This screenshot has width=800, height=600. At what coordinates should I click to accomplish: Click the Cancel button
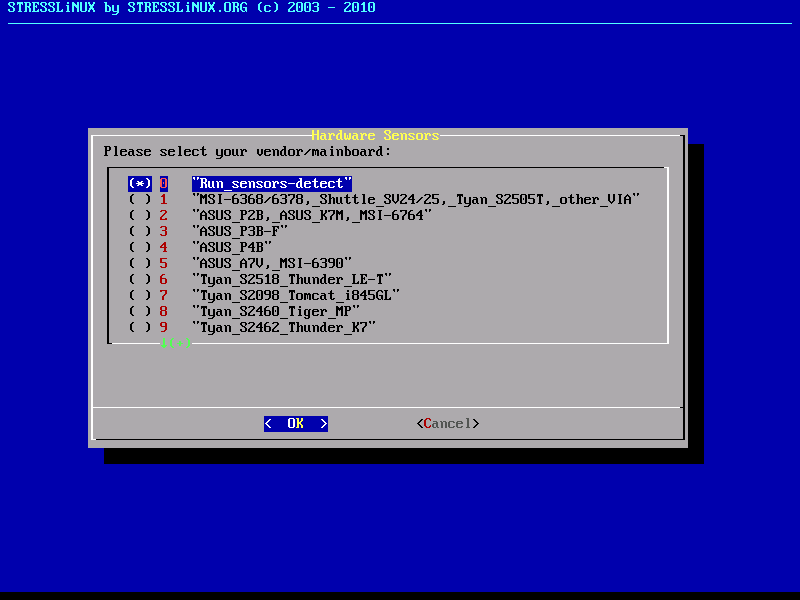click(x=448, y=423)
